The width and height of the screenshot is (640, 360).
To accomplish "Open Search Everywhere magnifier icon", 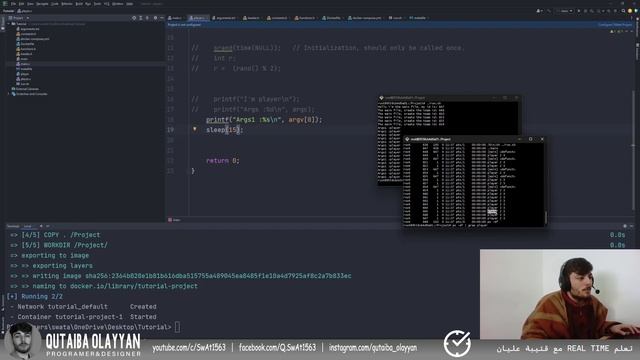I will click(x=623, y=11).
